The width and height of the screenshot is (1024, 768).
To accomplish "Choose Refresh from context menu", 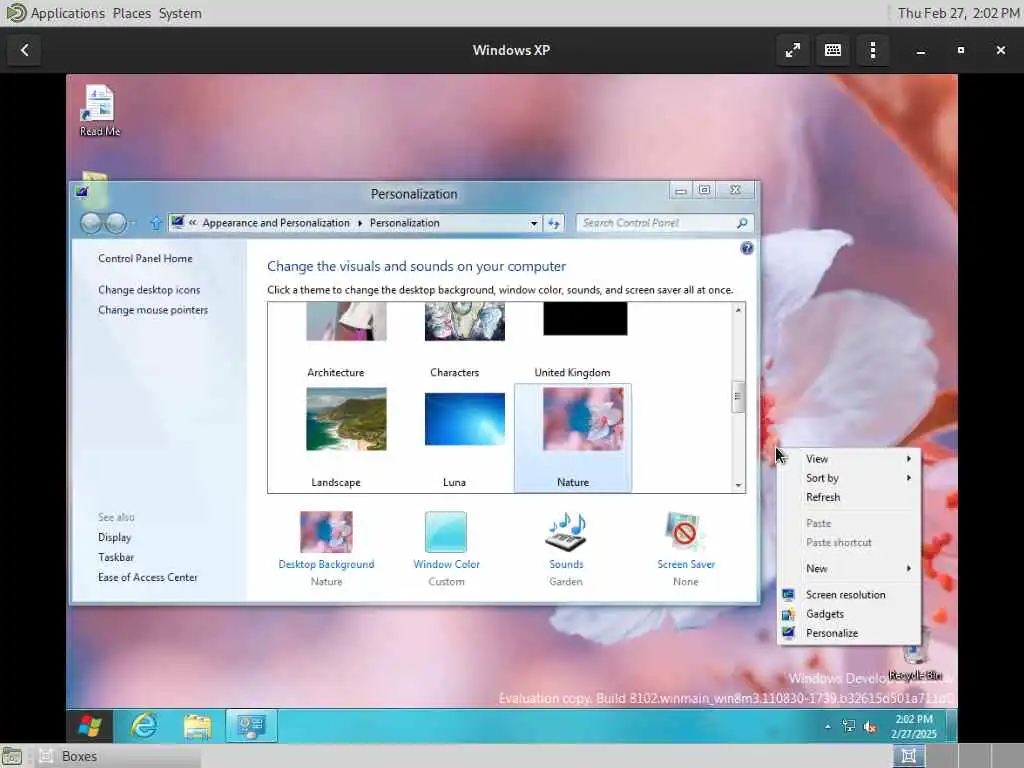I will pos(848,497).
